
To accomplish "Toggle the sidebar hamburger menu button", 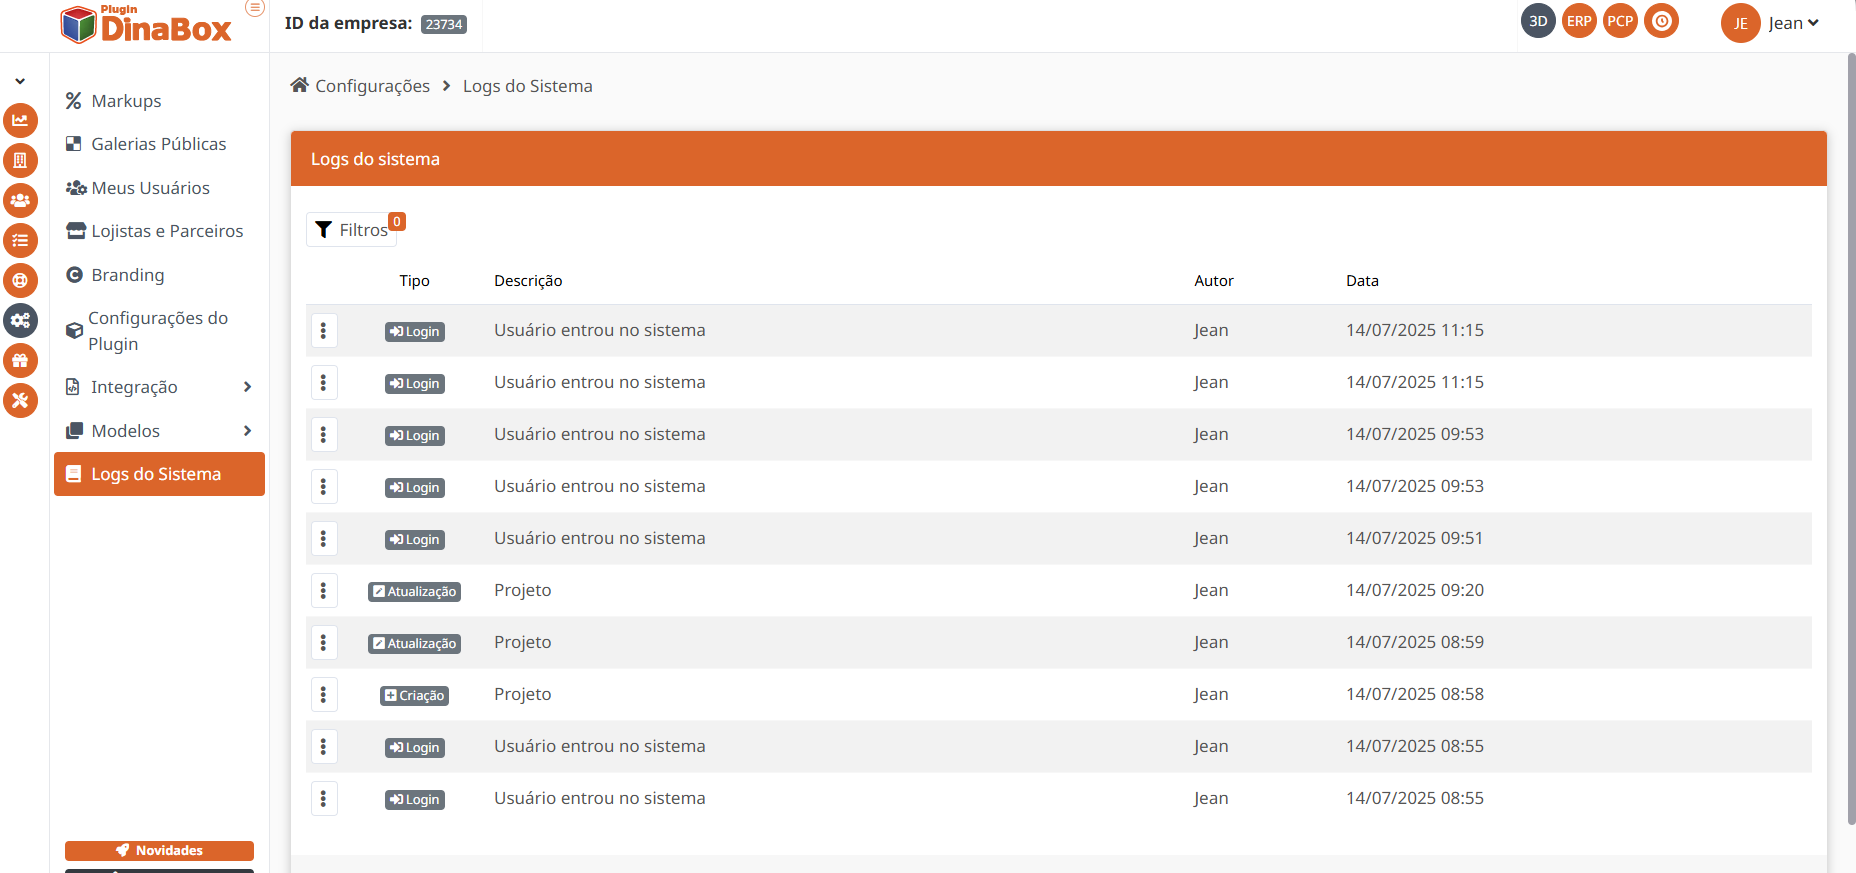I will pyautogui.click(x=255, y=8).
